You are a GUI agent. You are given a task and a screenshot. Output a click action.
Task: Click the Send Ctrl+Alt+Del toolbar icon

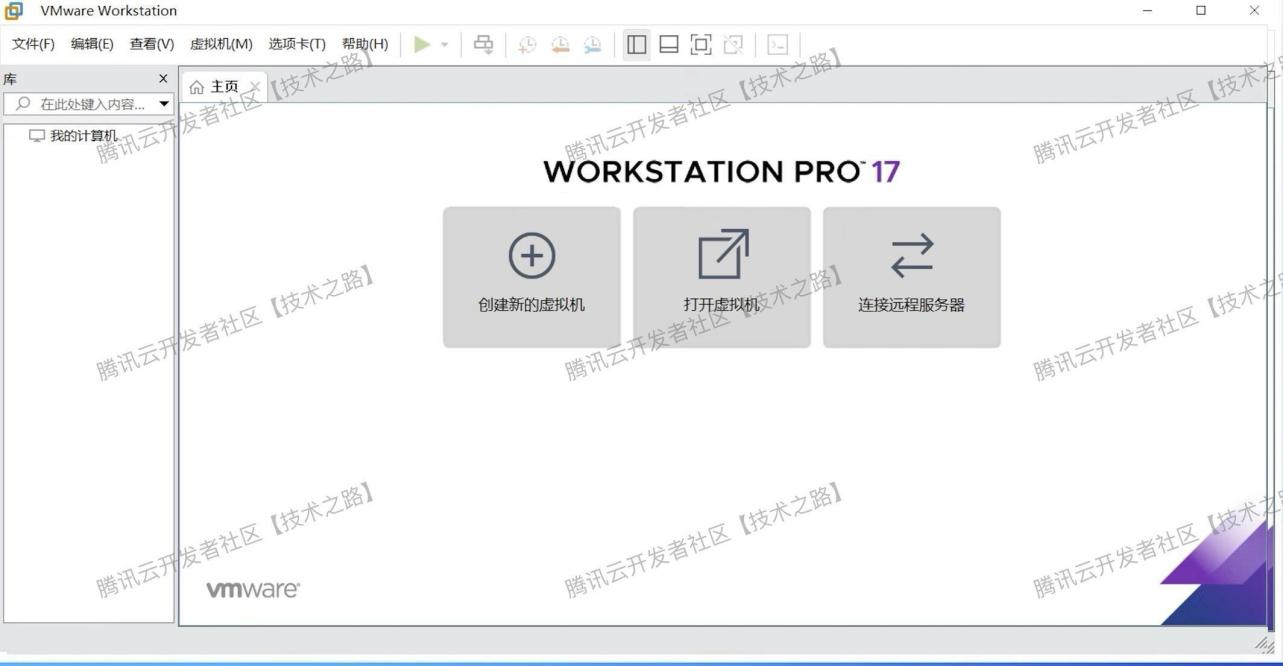pos(482,44)
